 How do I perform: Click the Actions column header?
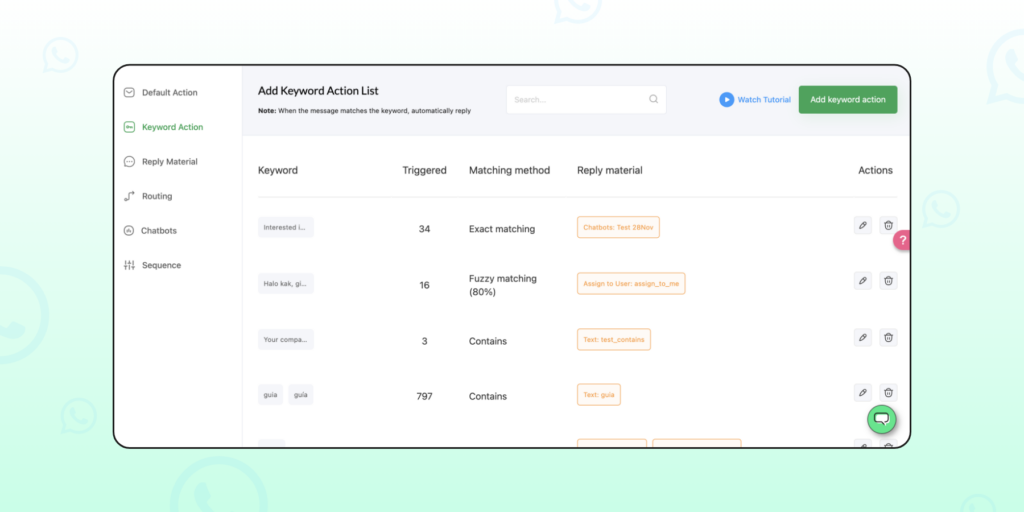[x=875, y=170]
